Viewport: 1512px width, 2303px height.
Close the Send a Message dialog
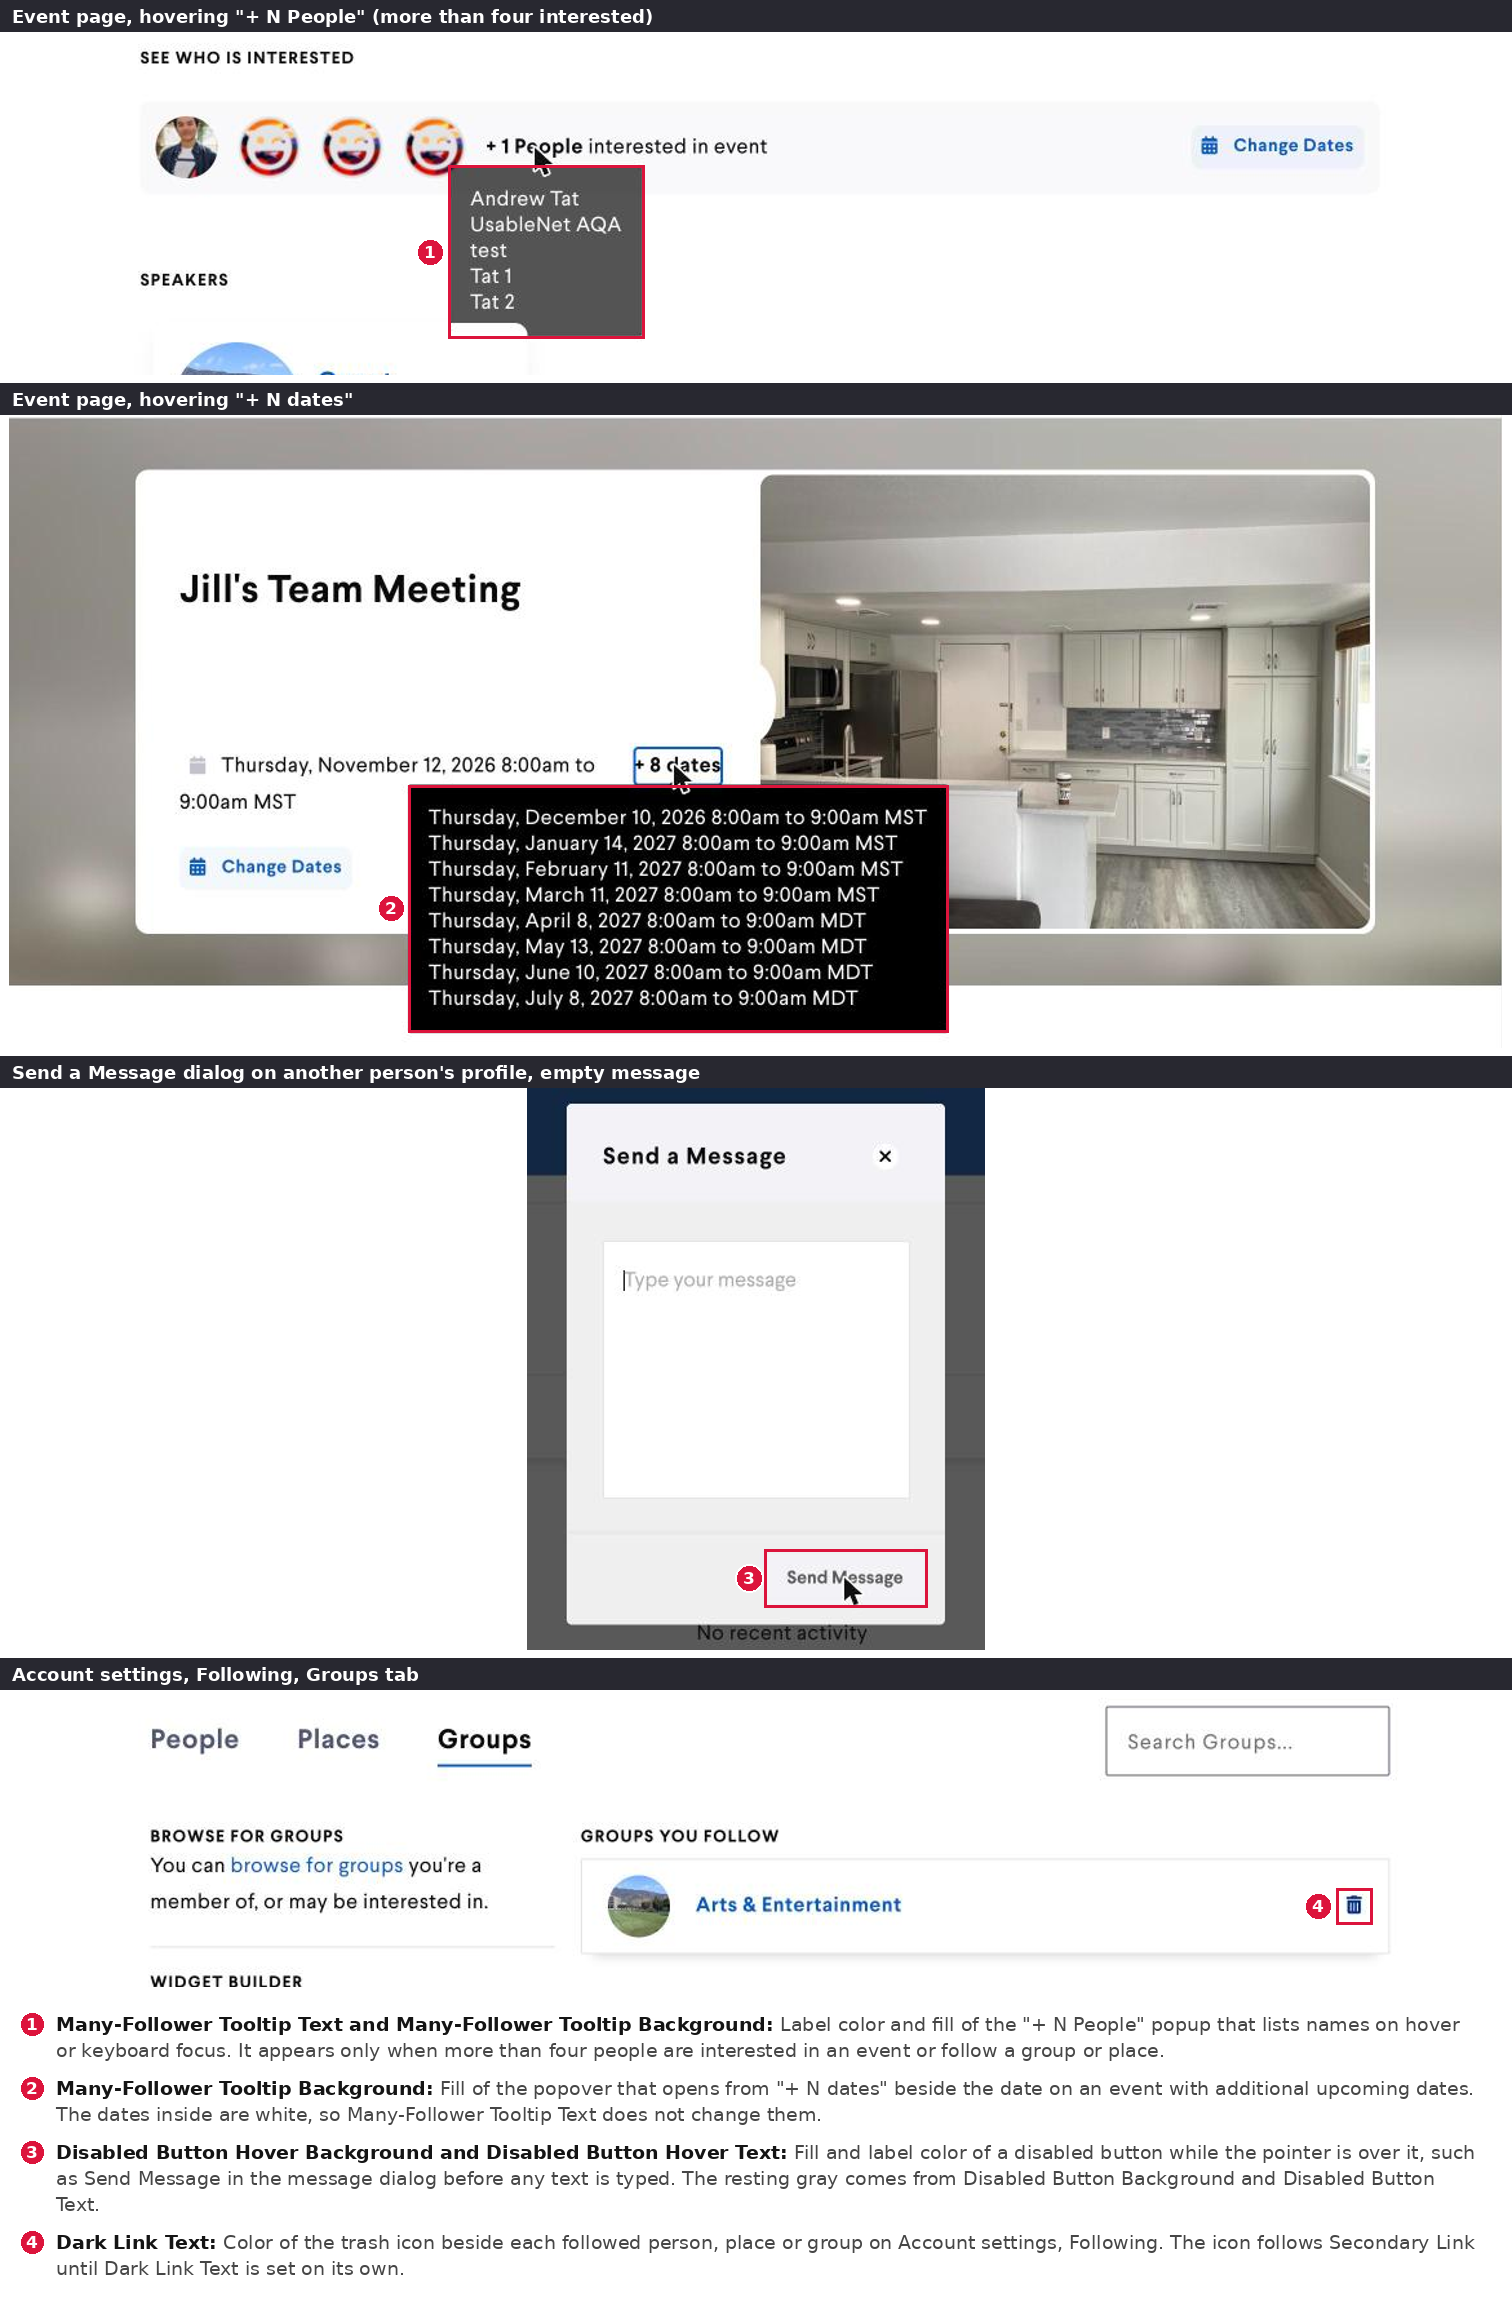[x=885, y=1156]
